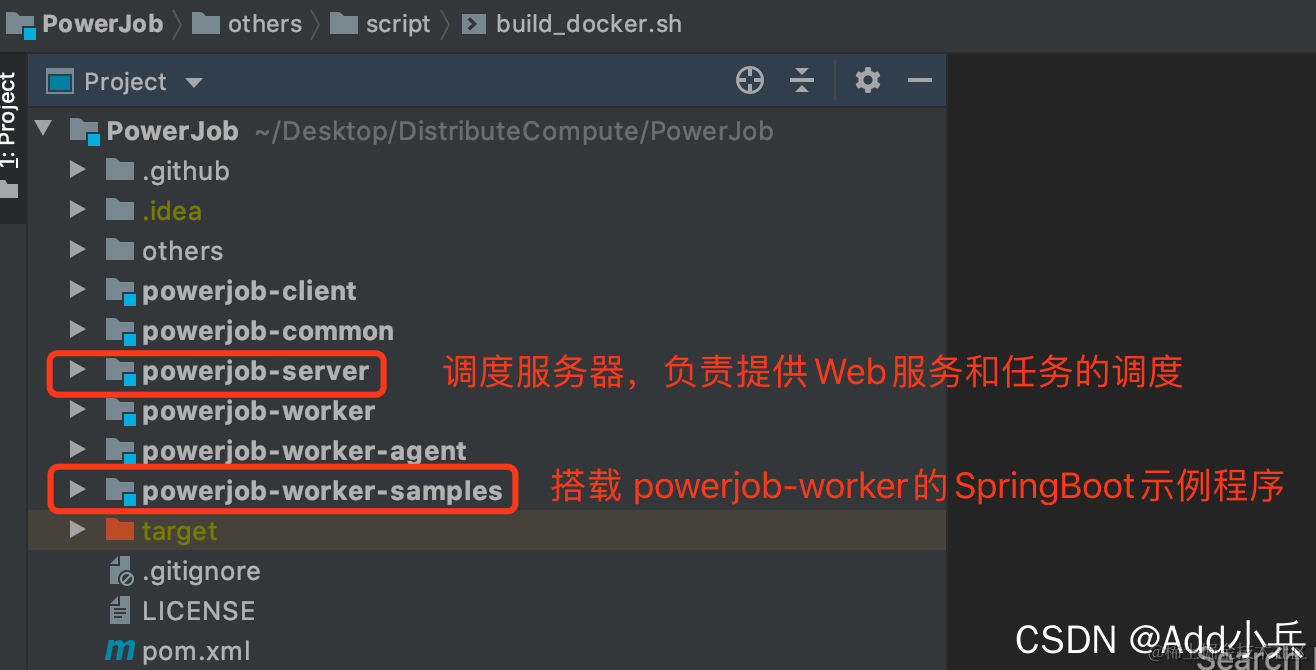Expand the .github folder arrow
The height and width of the screenshot is (670, 1316).
[78, 170]
